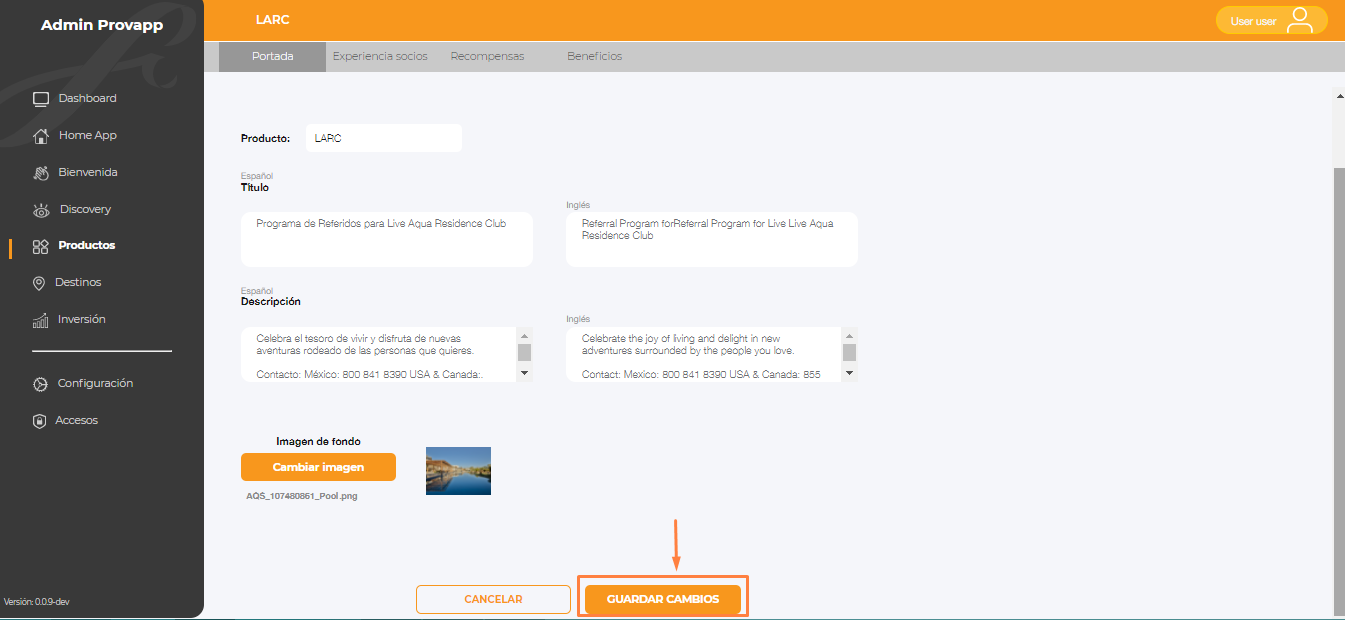1345x620 pixels.
Task: Click the pool background image thumbnail
Action: [x=458, y=471]
